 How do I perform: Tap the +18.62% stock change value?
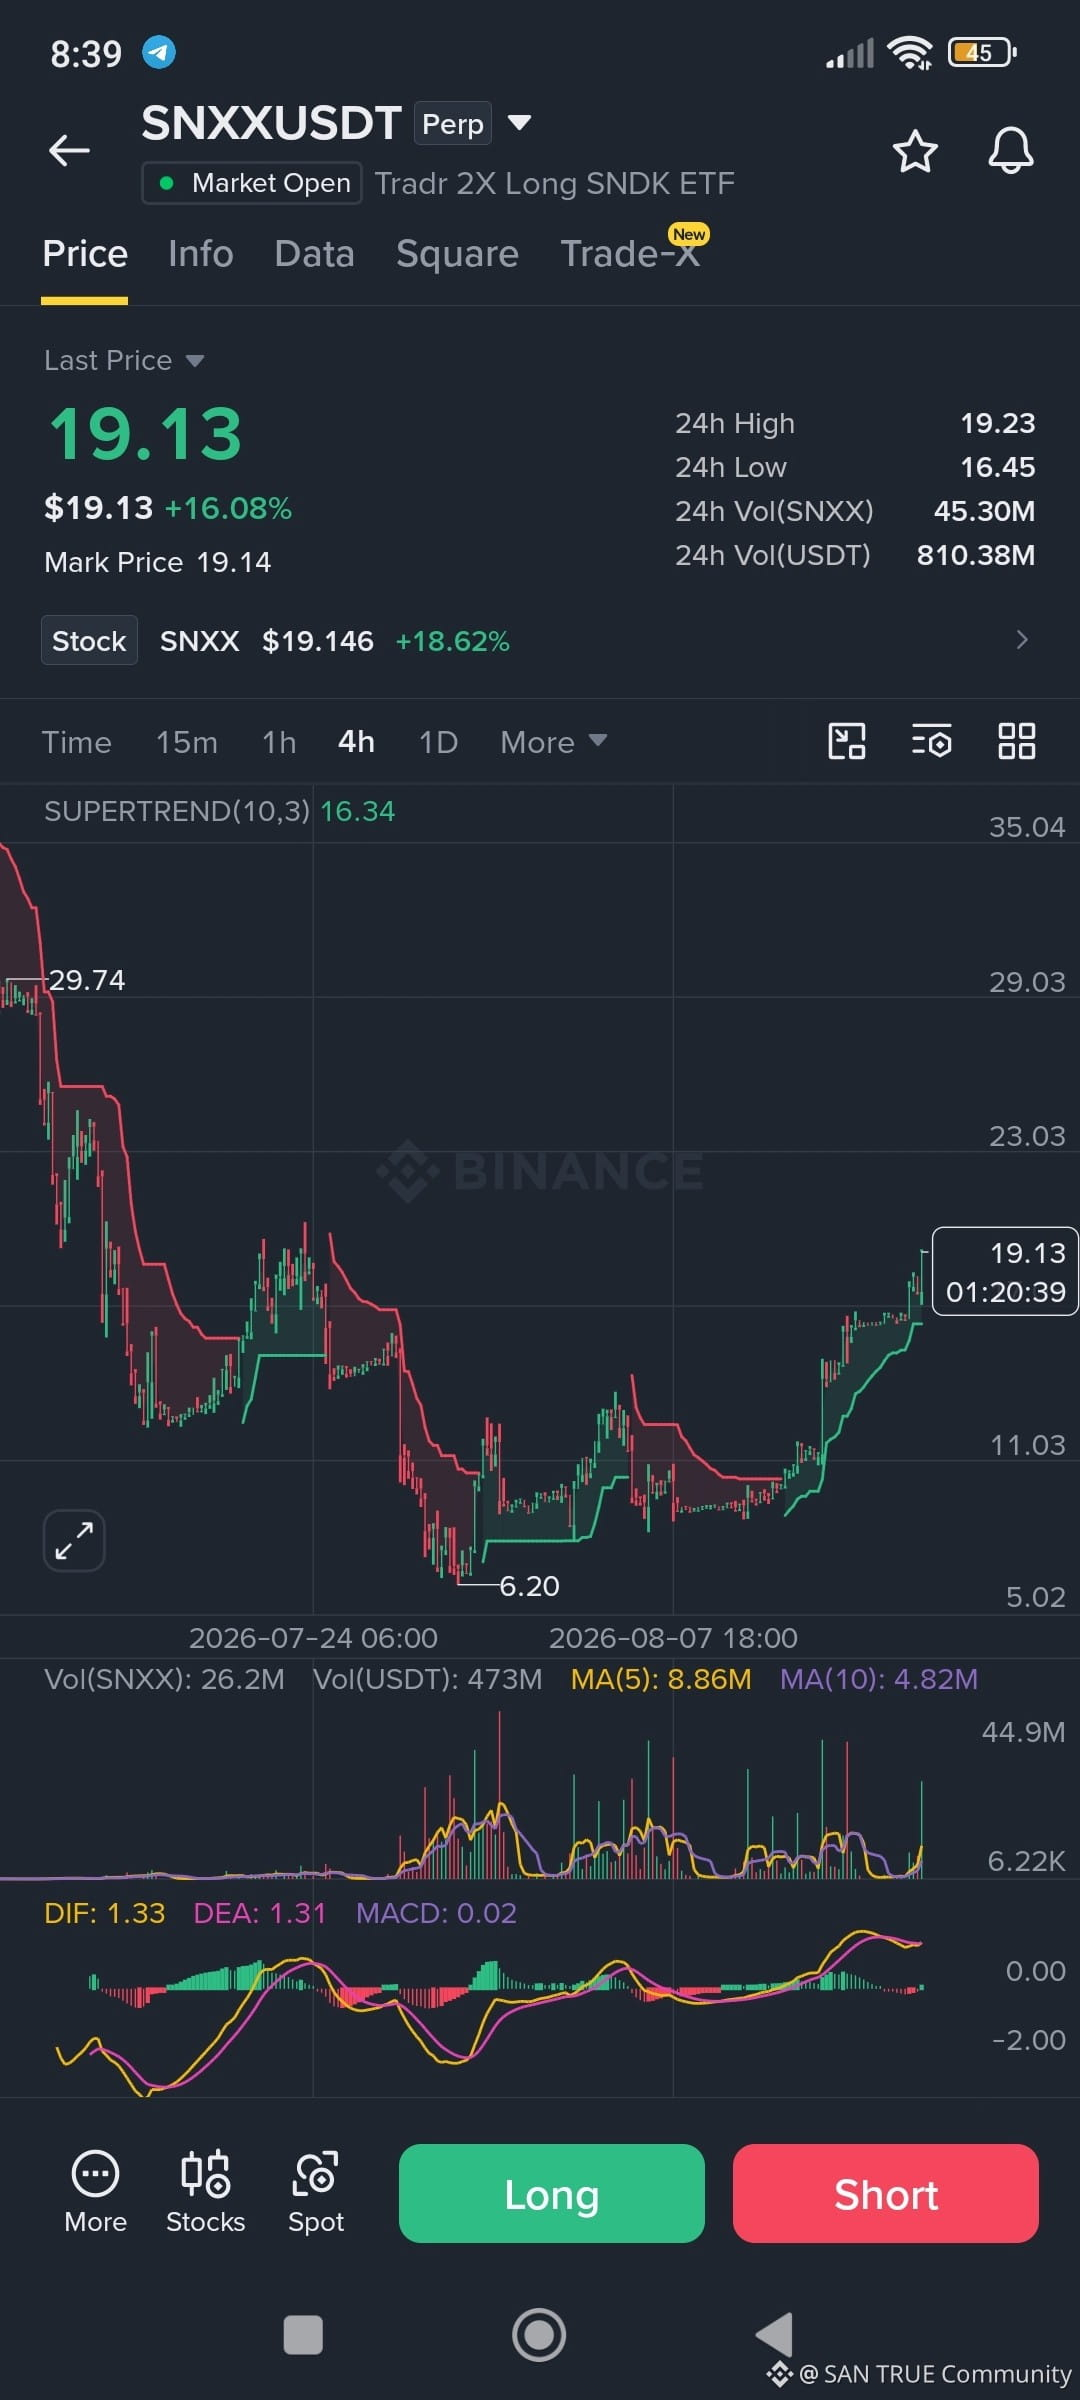click(453, 641)
